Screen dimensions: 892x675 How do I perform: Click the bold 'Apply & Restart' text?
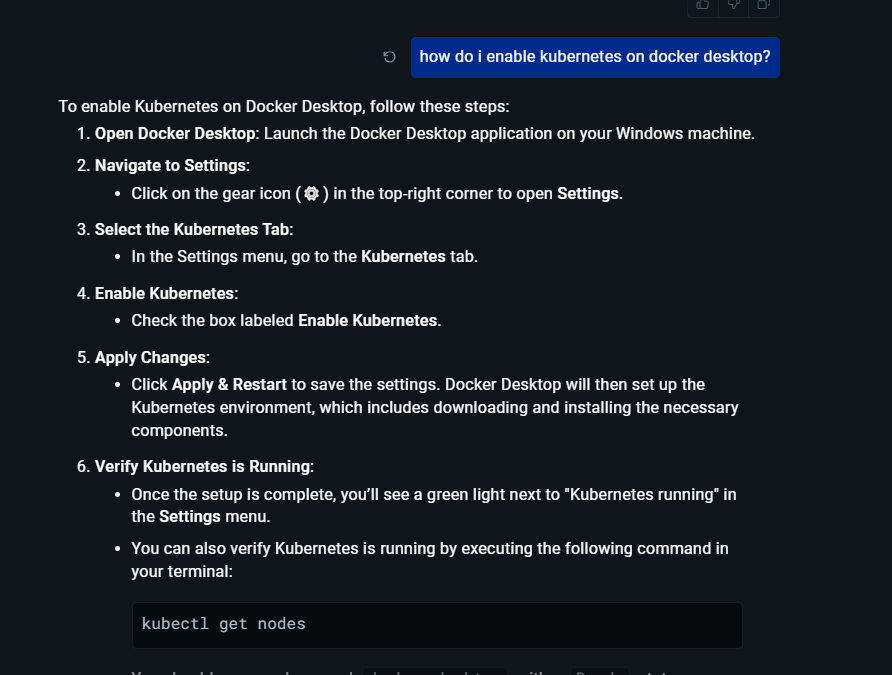coord(229,385)
